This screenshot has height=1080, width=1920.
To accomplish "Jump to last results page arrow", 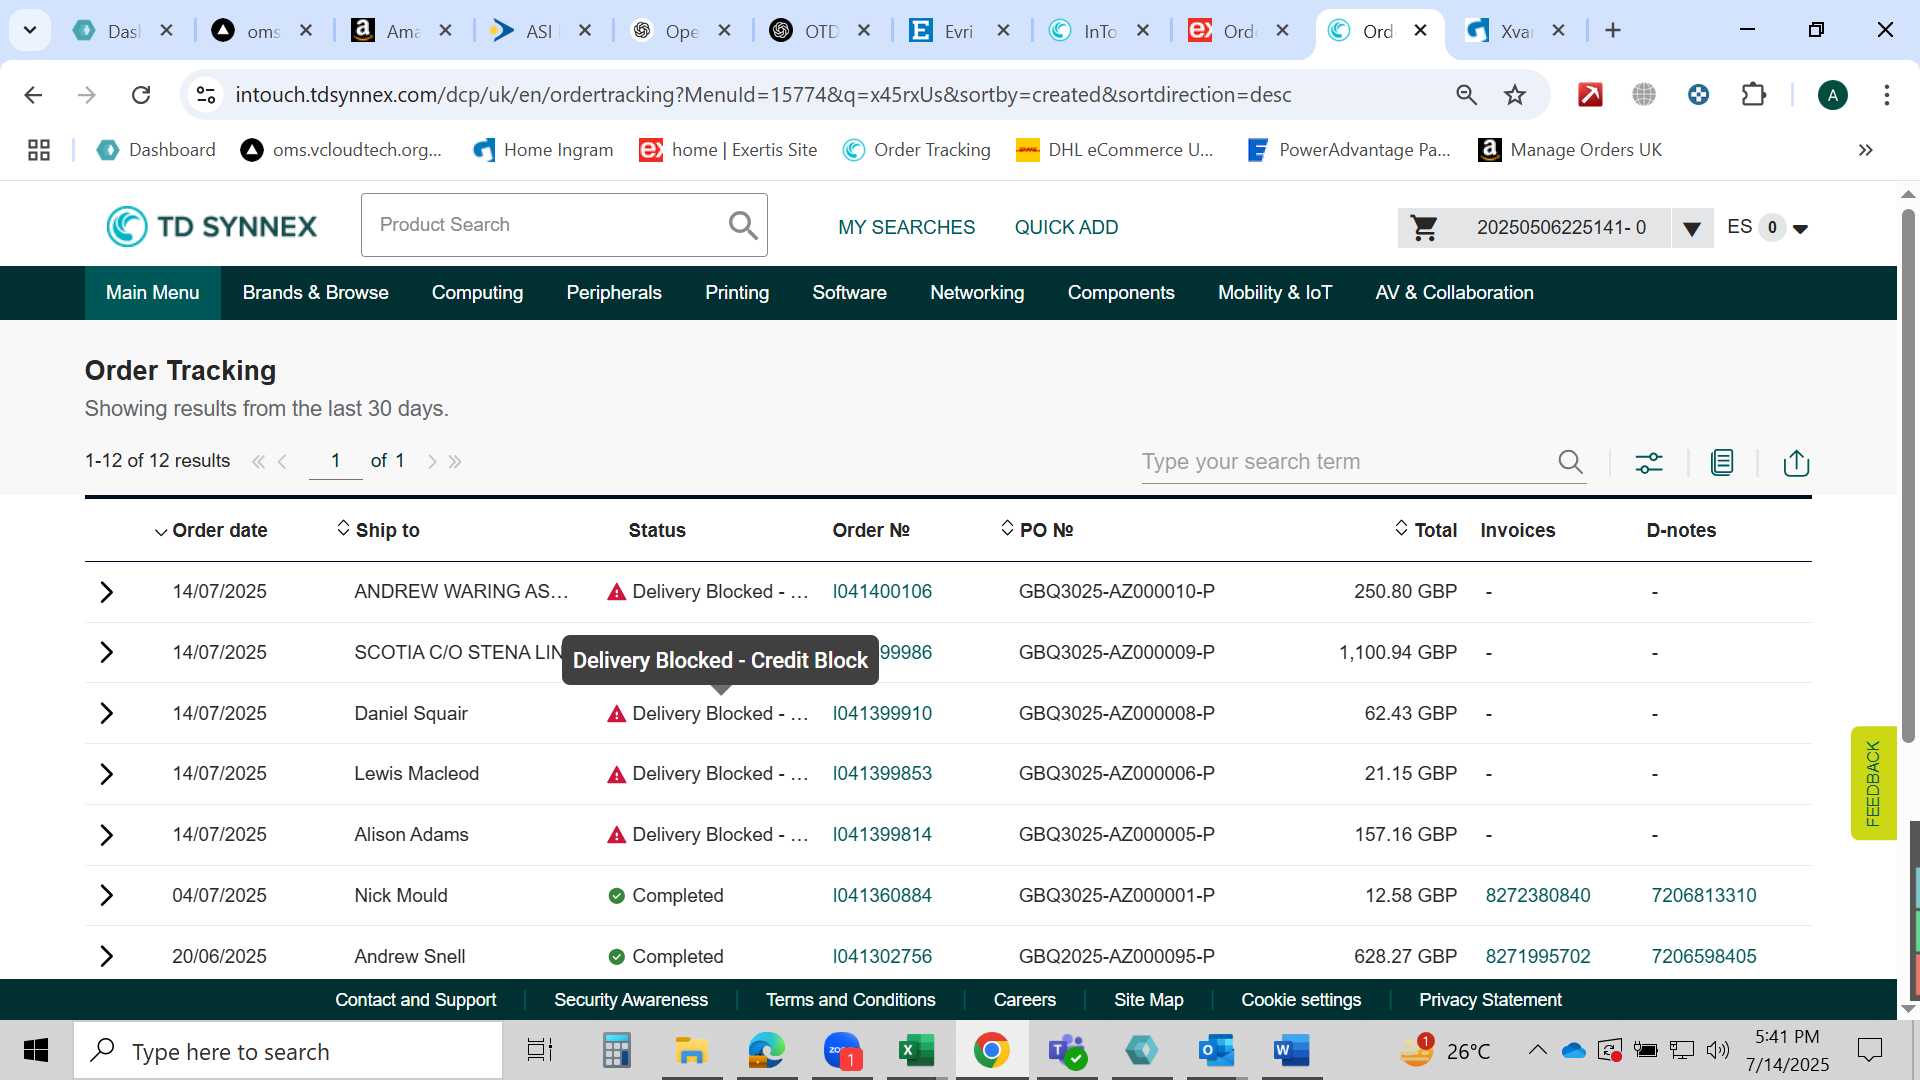I will (455, 461).
